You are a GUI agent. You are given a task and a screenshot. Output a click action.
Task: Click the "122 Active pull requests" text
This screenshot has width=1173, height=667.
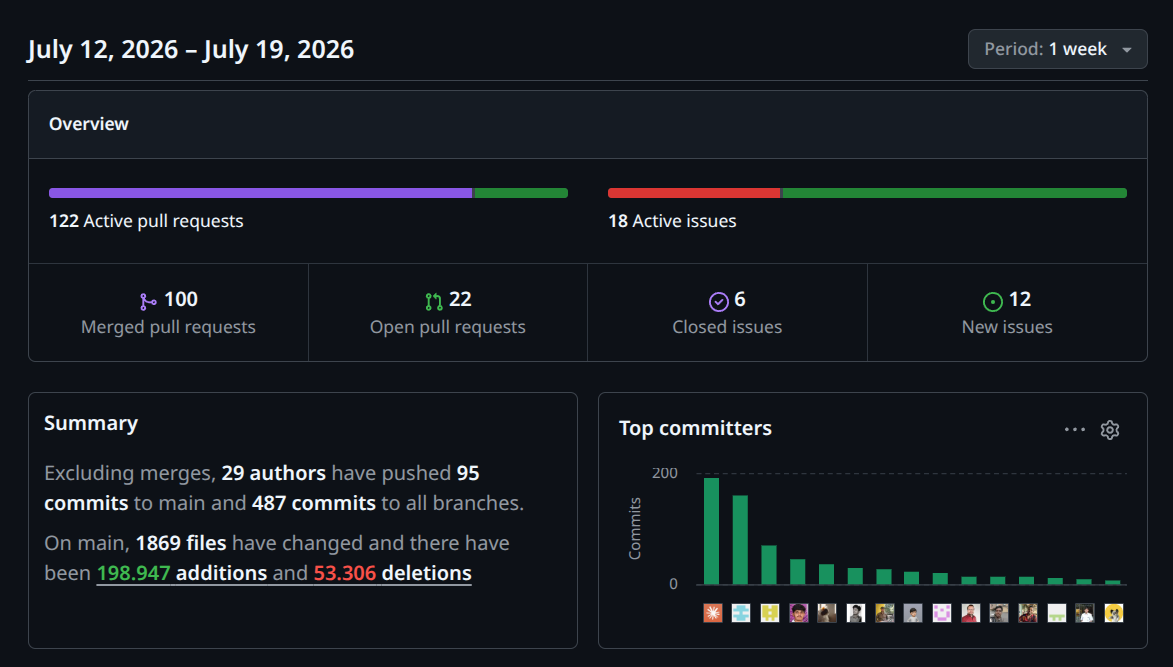tap(147, 221)
